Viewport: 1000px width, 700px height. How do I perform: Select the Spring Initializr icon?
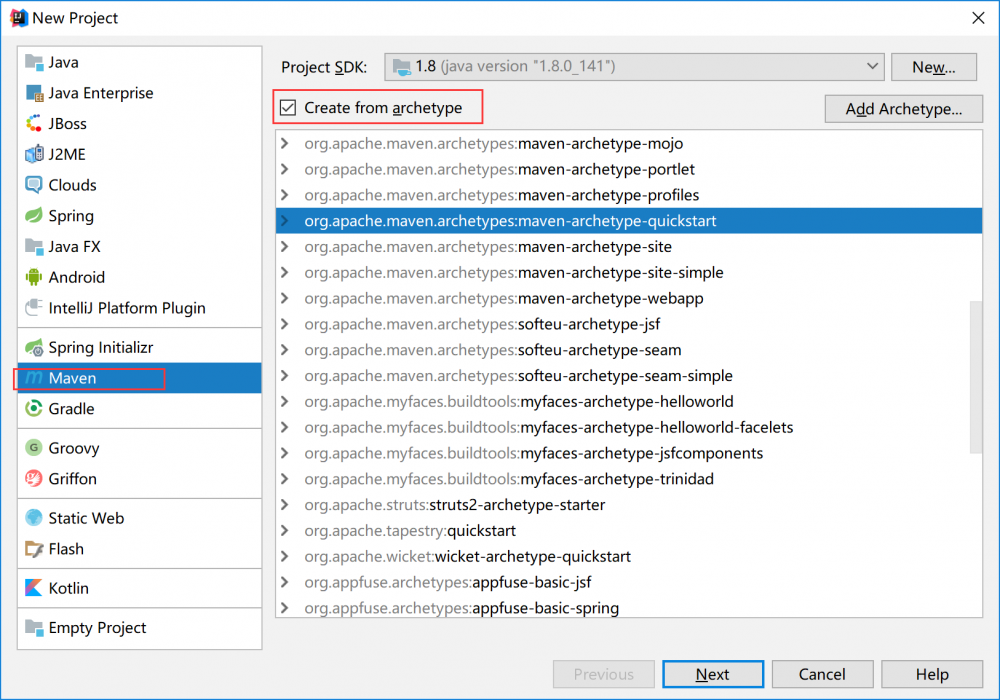[34, 347]
